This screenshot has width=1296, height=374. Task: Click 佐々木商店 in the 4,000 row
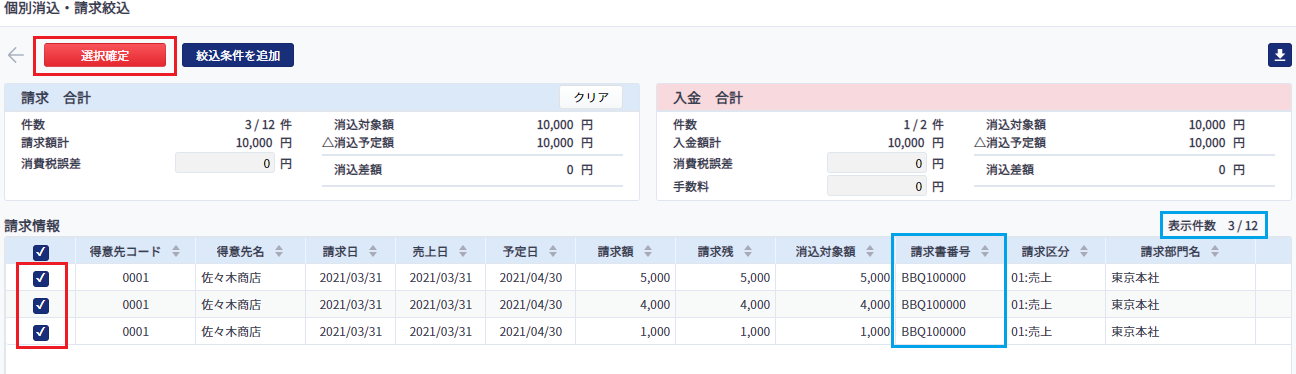coord(231,304)
